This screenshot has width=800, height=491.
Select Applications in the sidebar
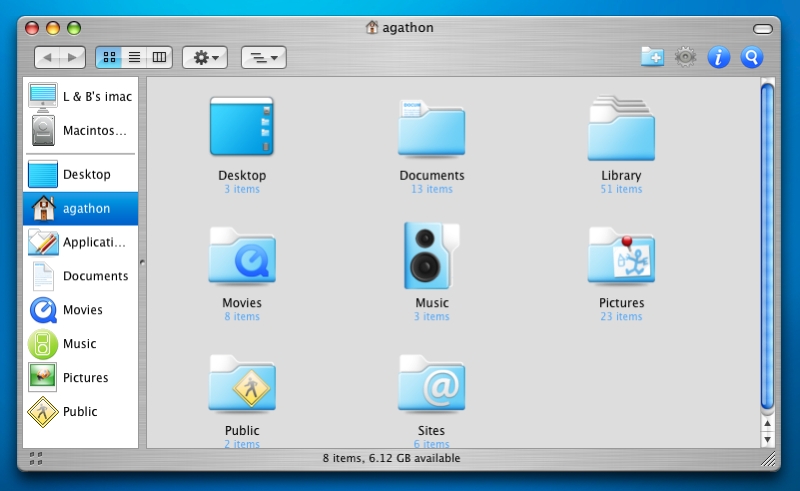82,242
